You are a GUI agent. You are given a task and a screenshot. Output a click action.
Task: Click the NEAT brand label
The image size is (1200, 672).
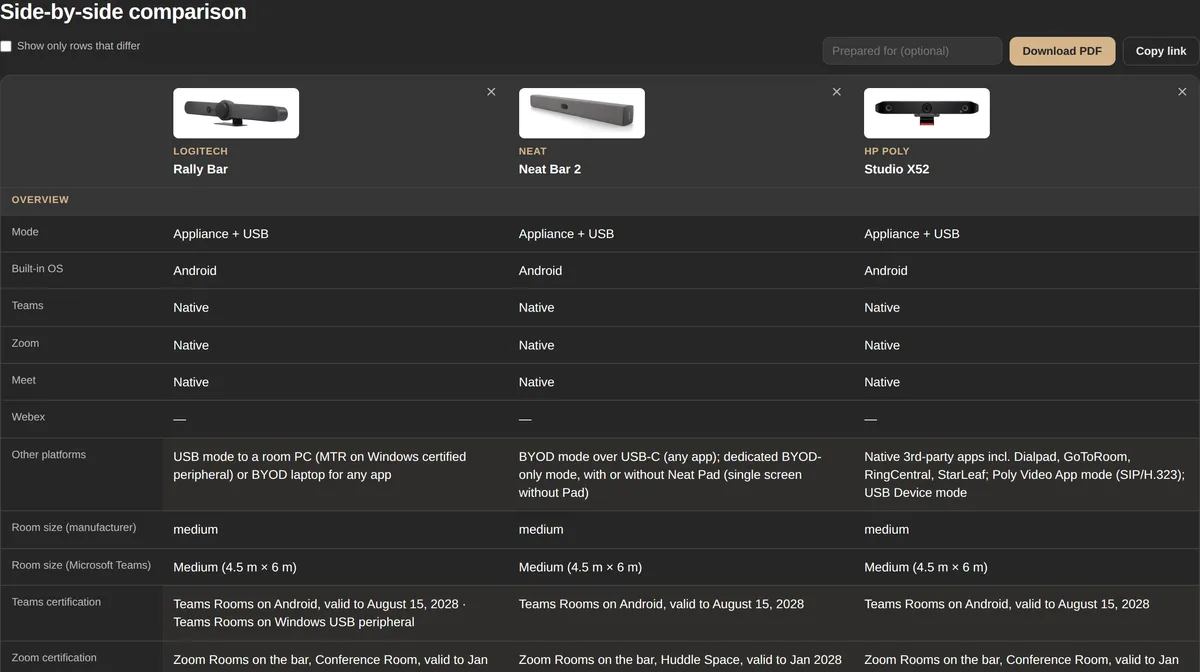(533, 151)
